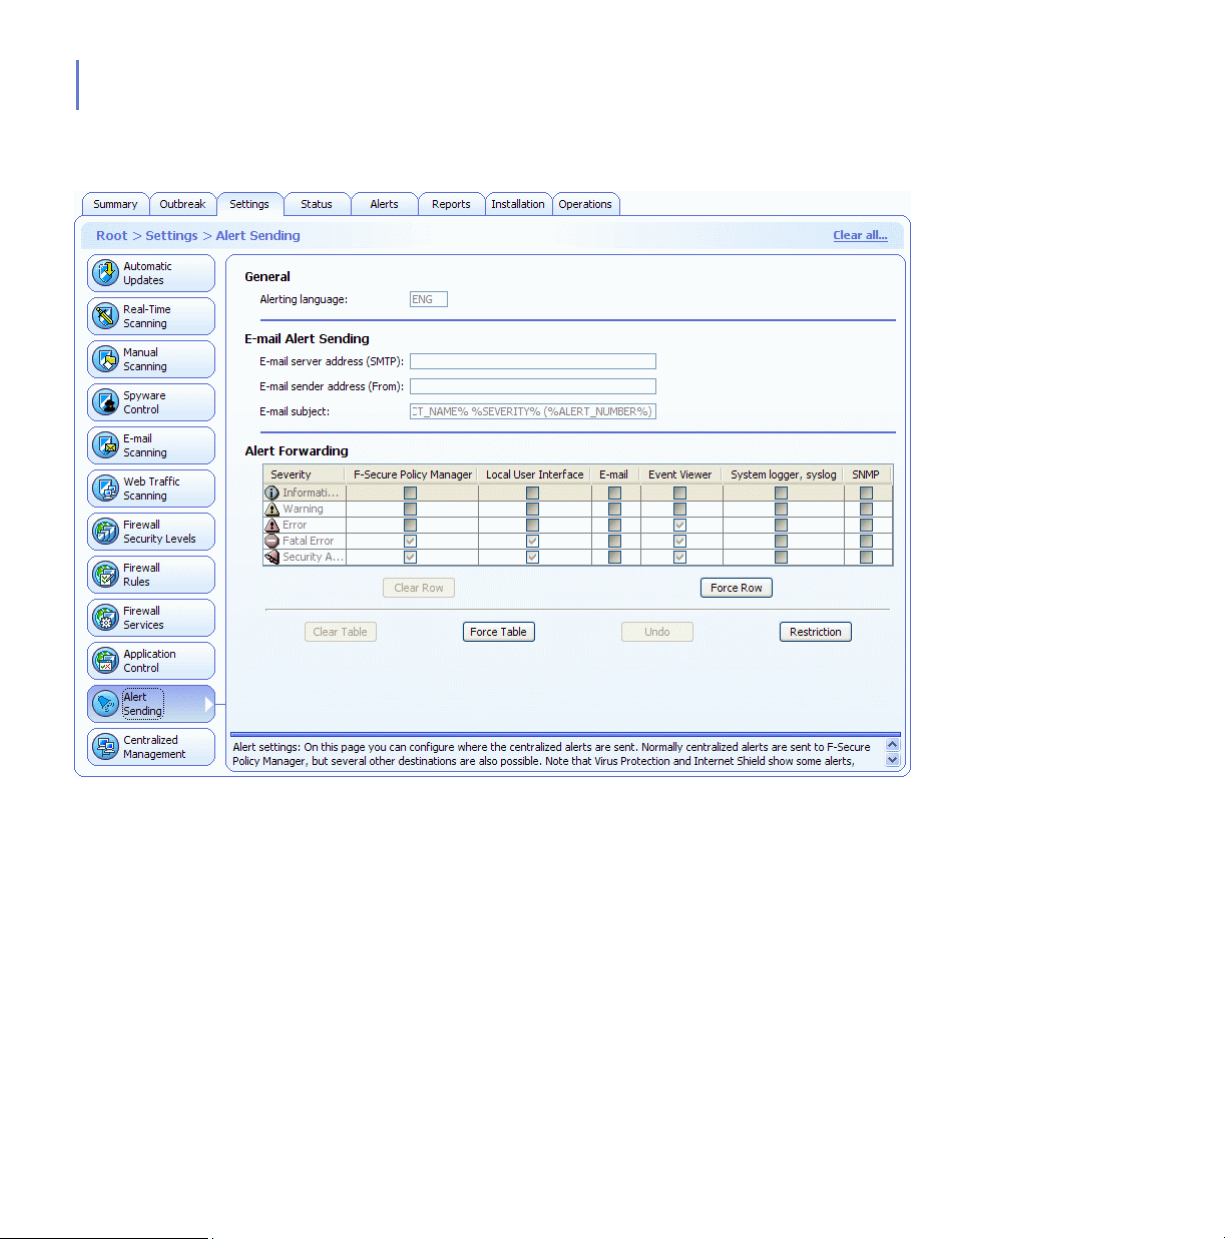Open E-mail Scanning settings icon
The width and height of the screenshot is (1225, 1239).
click(105, 445)
